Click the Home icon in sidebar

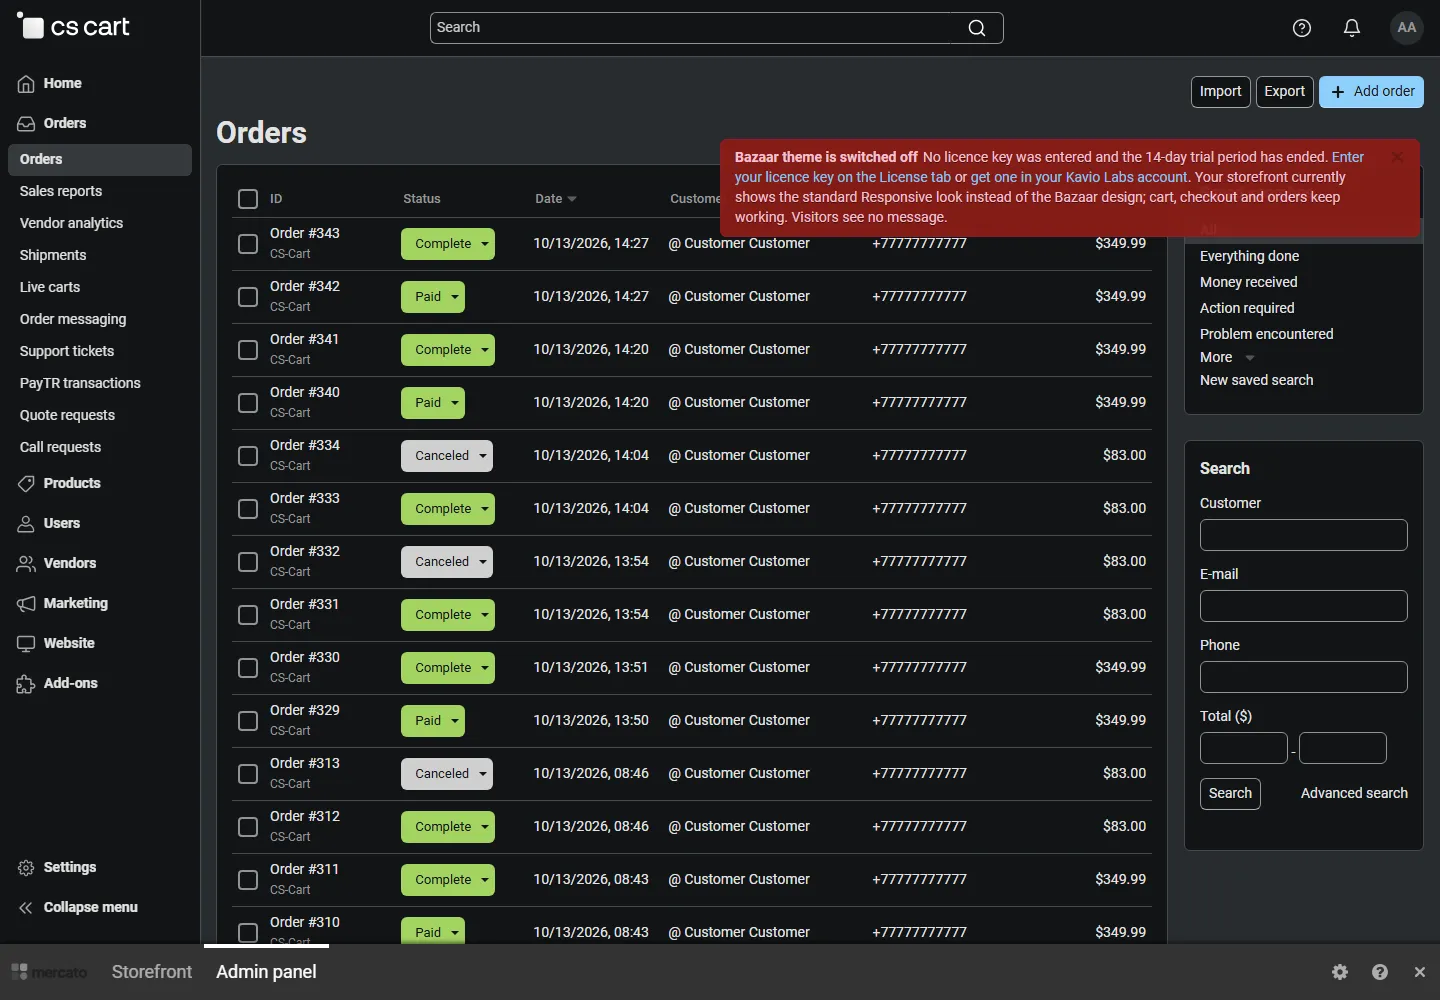[x=26, y=84]
